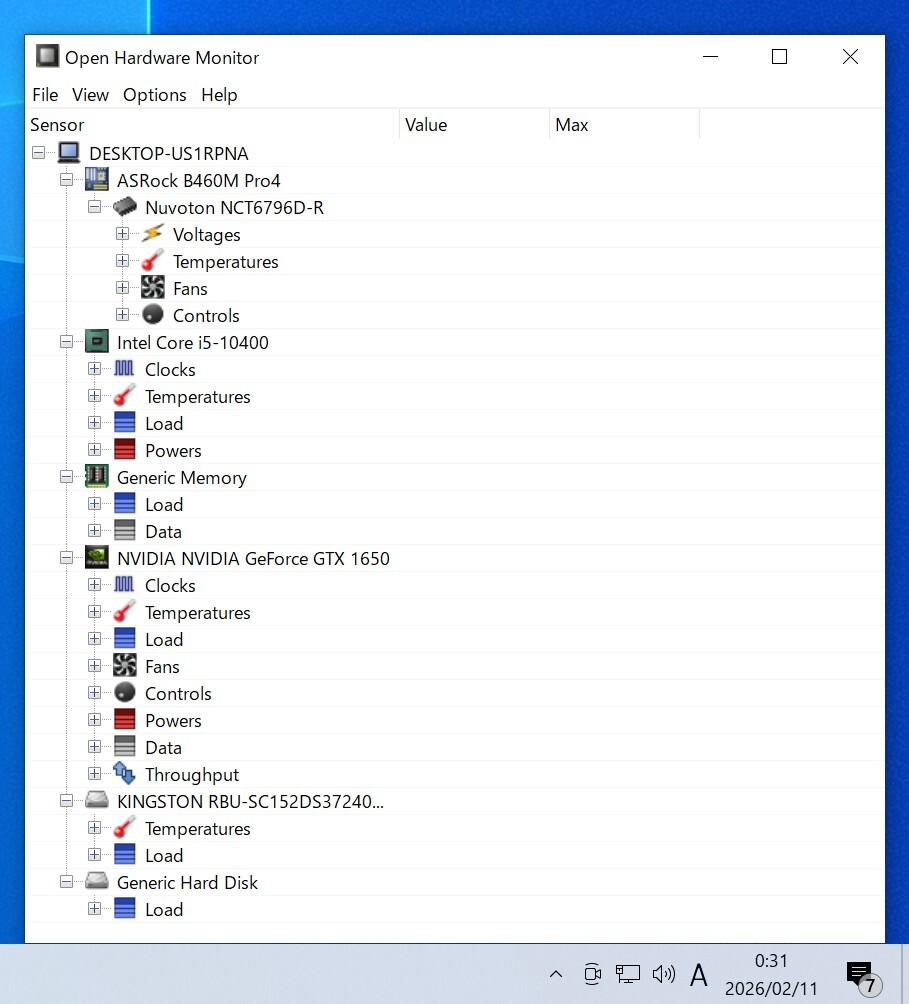Open the File menu
The image size is (909, 1004).
pyautogui.click(x=45, y=95)
